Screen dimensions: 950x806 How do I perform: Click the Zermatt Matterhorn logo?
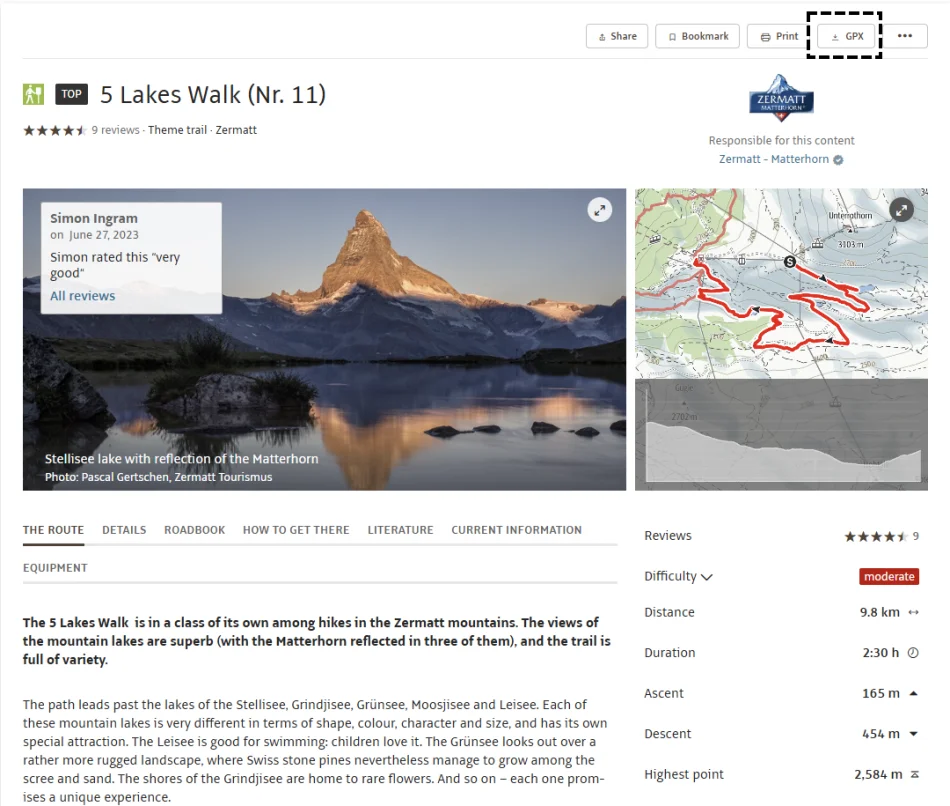click(781, 98)
